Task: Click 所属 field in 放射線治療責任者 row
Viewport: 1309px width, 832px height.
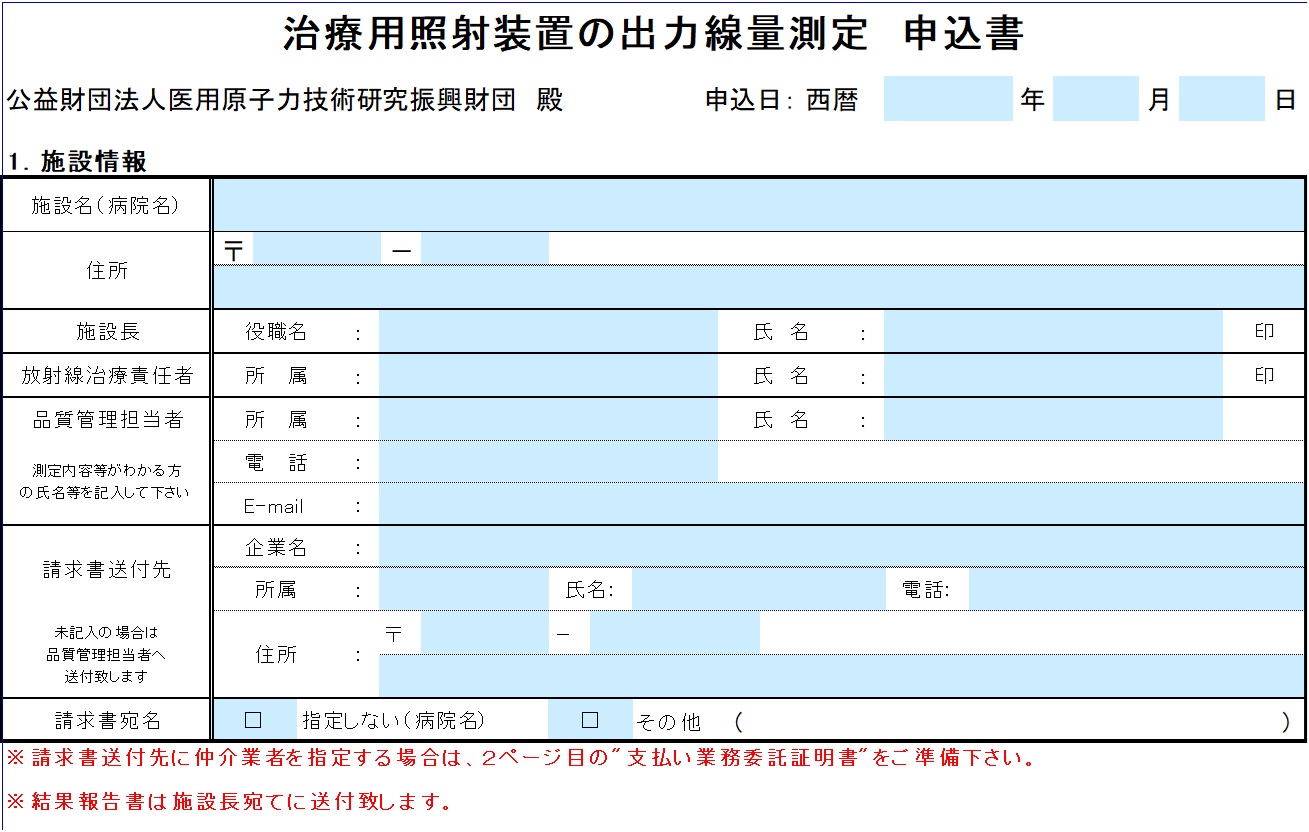Action: pos(548,376)
